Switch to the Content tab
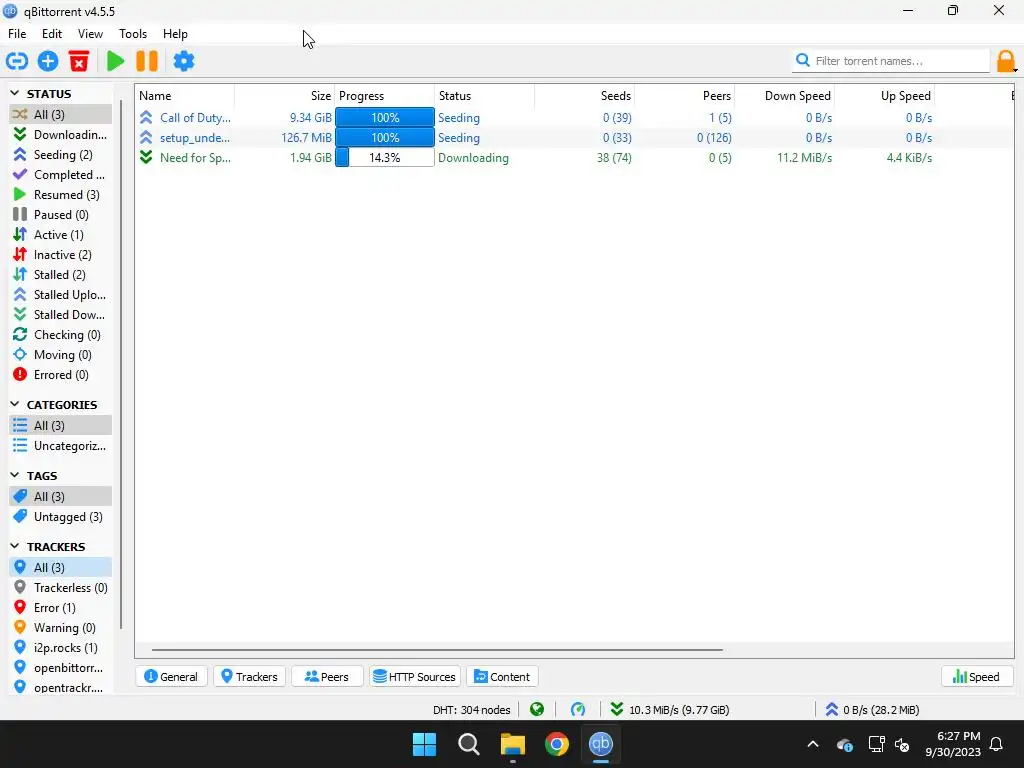The height and width of the screenshot is (768, 1024). (502, 677)
